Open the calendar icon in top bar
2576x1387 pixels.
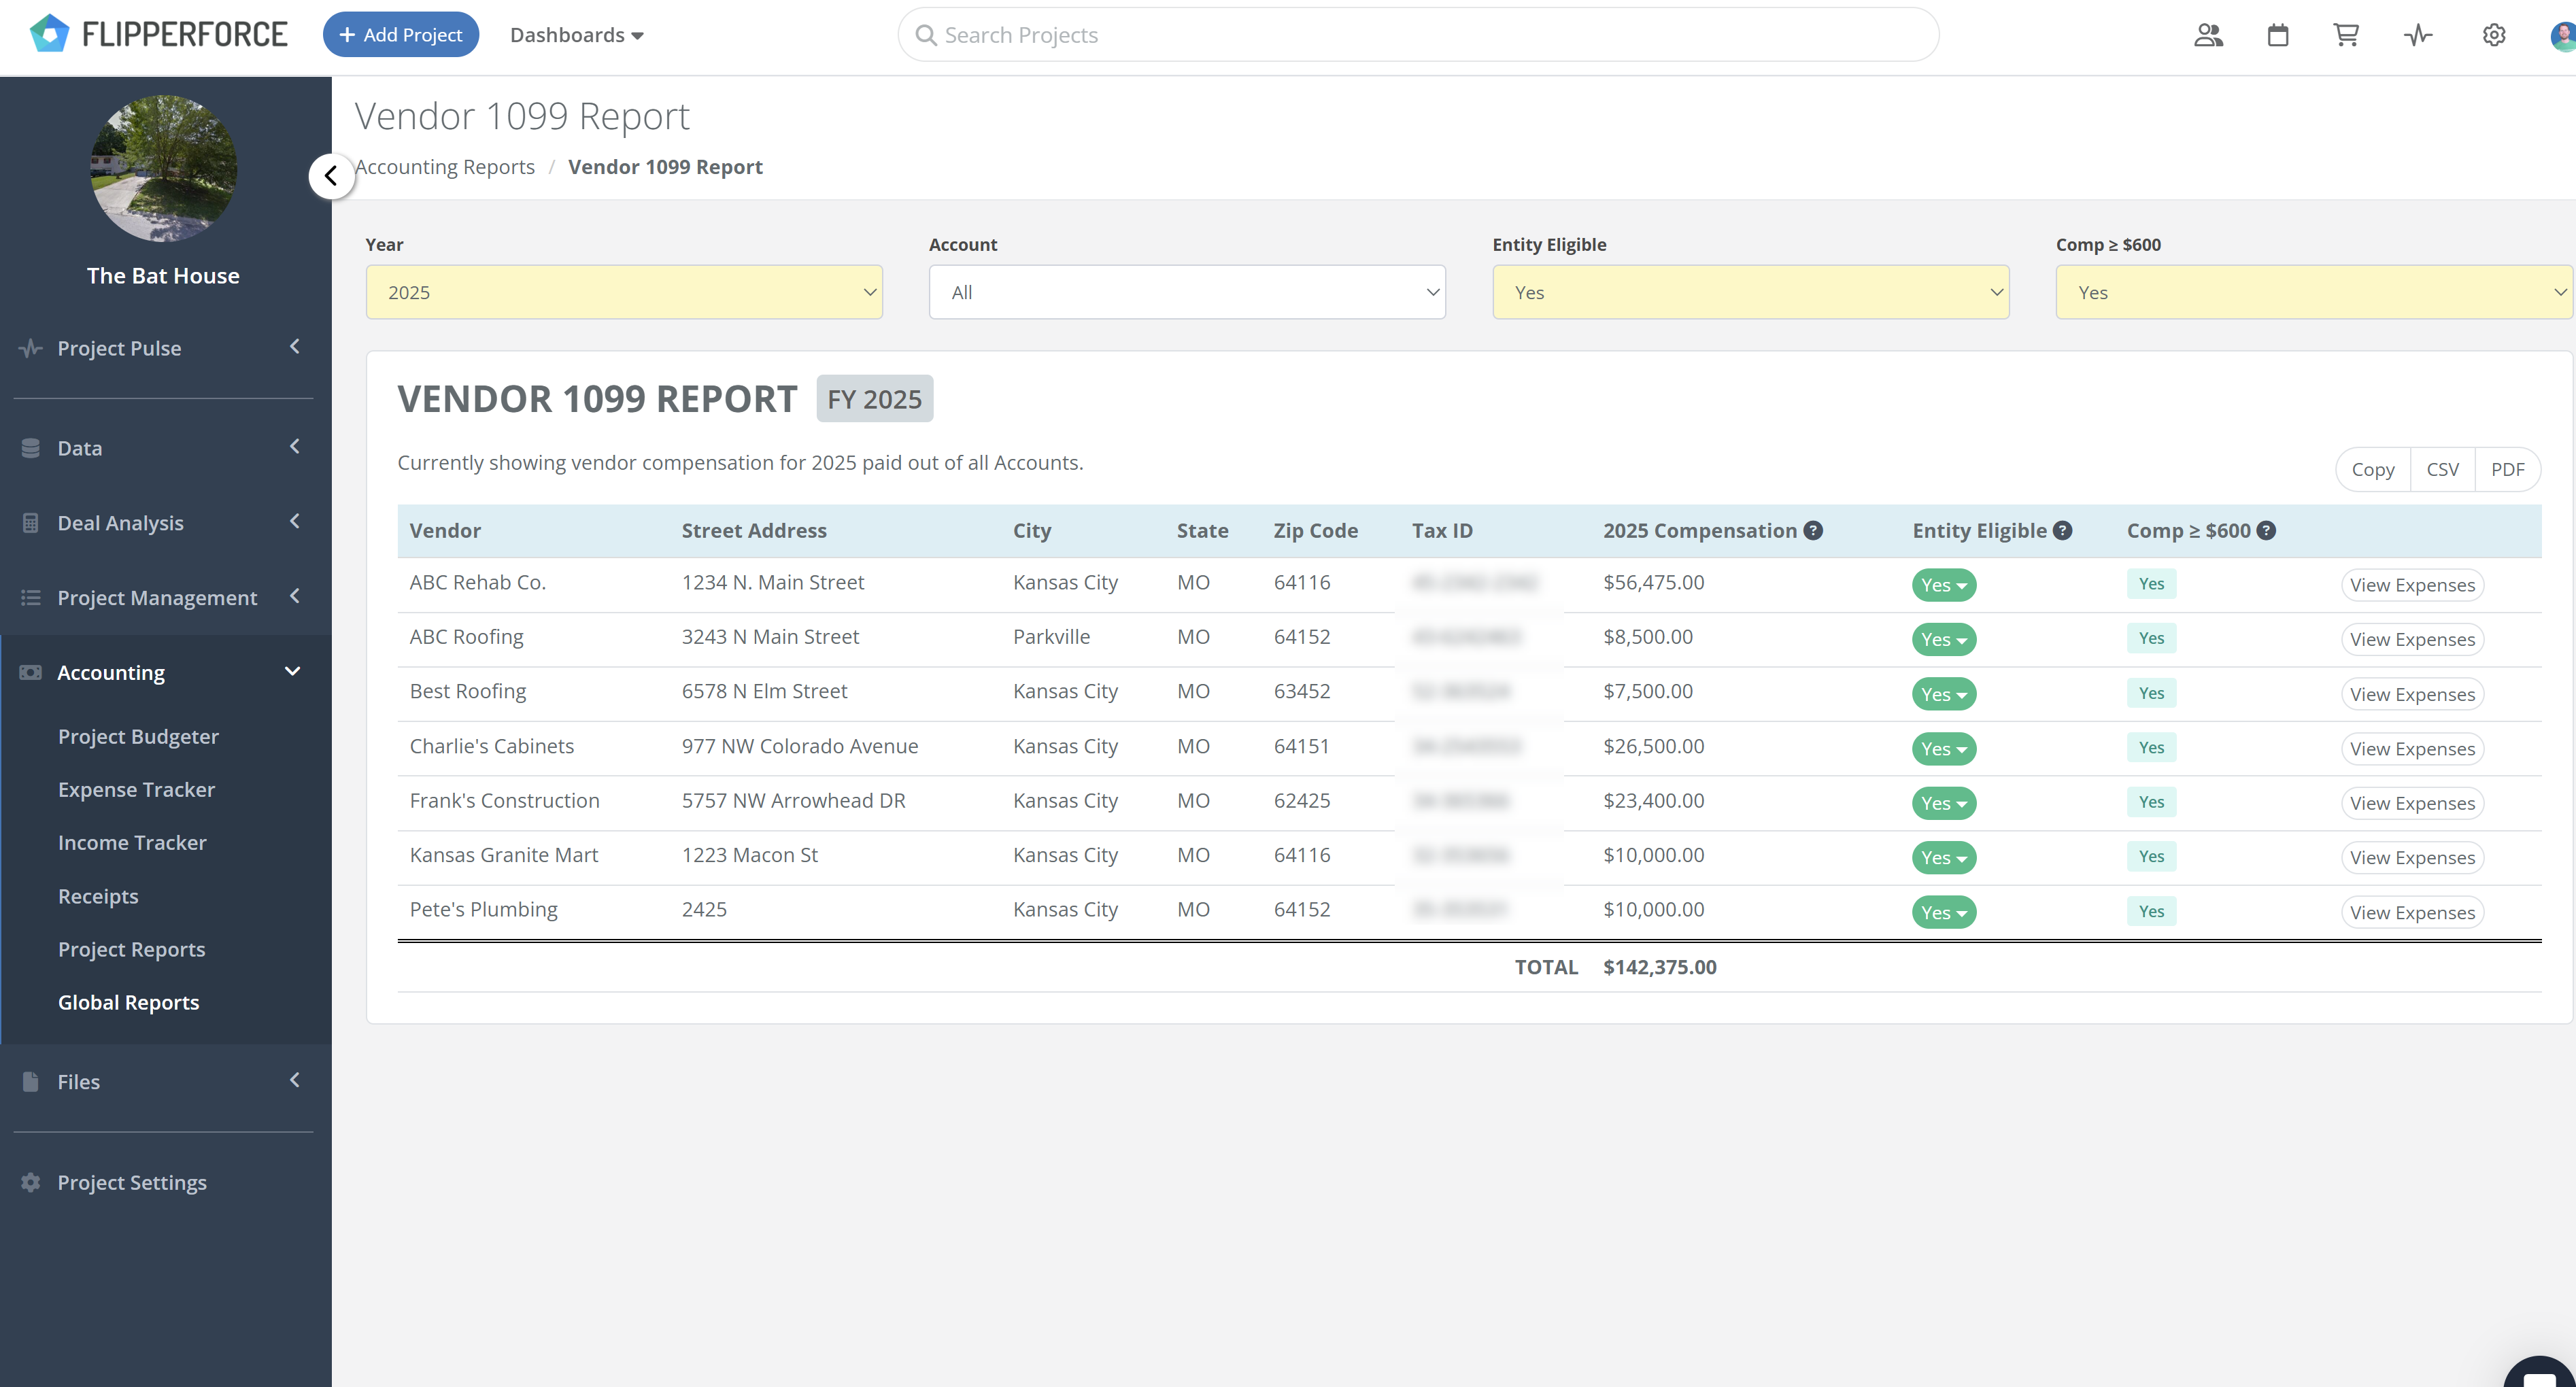coord(2278,36)
